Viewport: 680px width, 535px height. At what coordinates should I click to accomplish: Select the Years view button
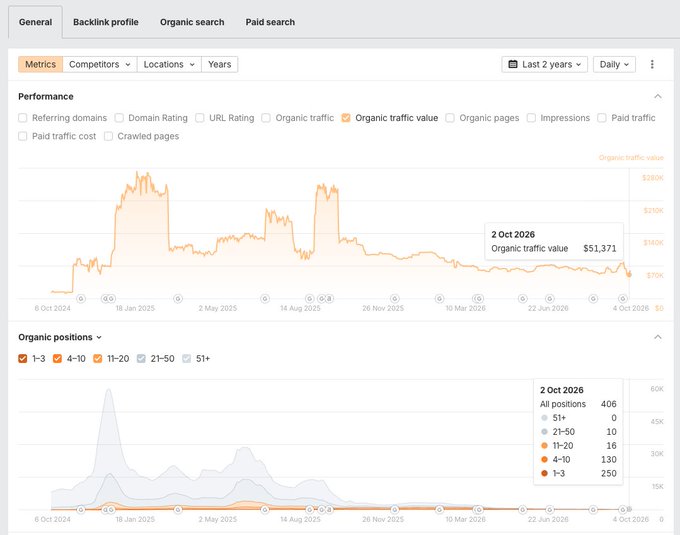pos(219,64)
